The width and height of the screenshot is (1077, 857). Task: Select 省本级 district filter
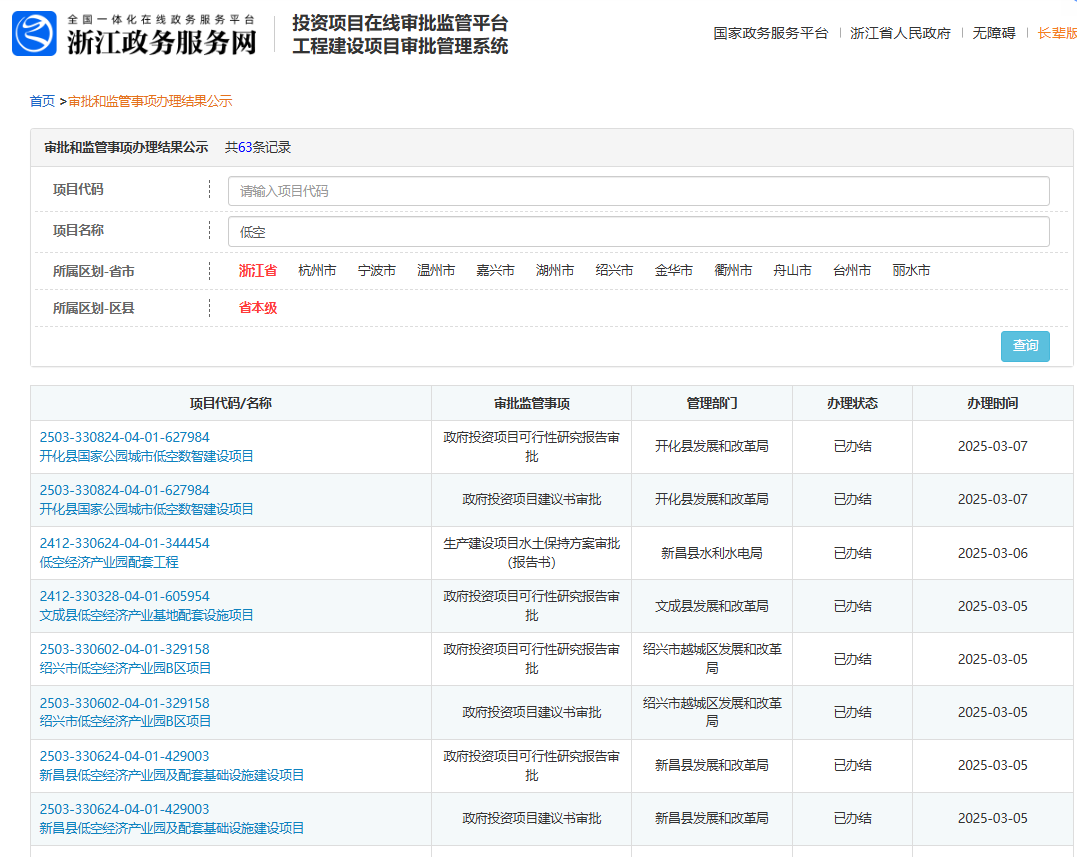257,308
